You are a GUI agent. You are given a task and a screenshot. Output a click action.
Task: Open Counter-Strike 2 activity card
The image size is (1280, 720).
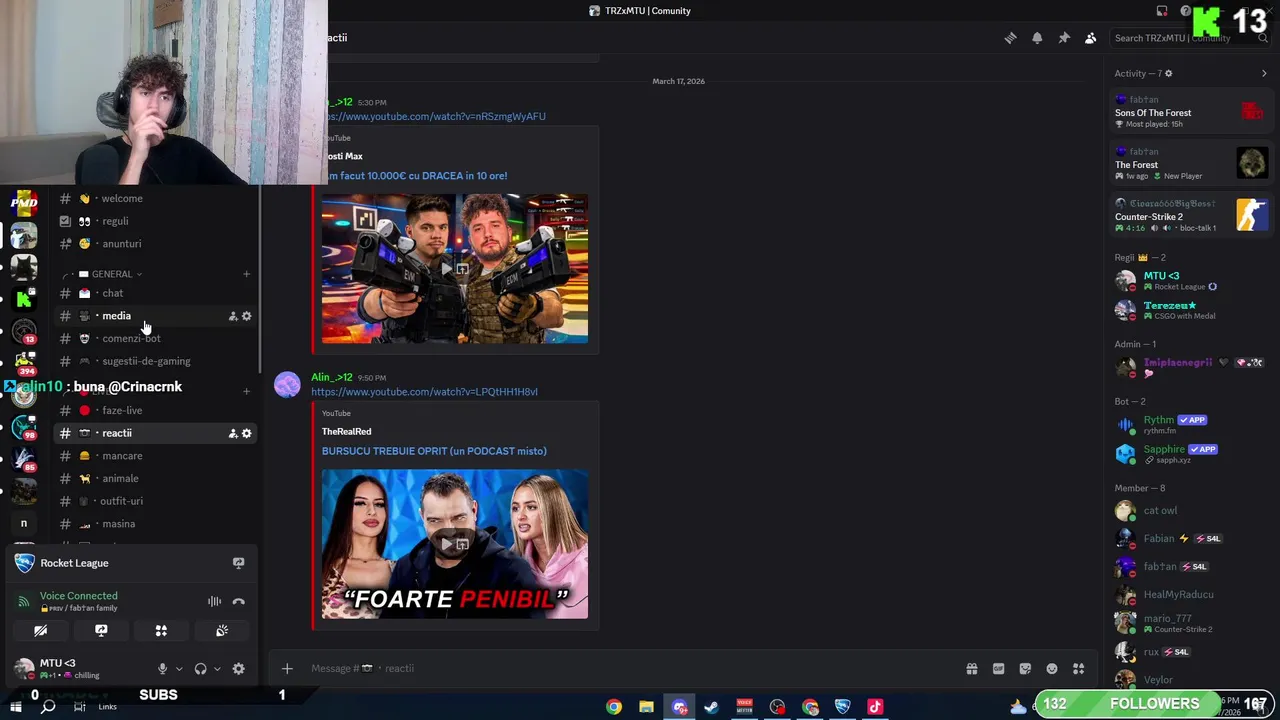pos(1190,216)
